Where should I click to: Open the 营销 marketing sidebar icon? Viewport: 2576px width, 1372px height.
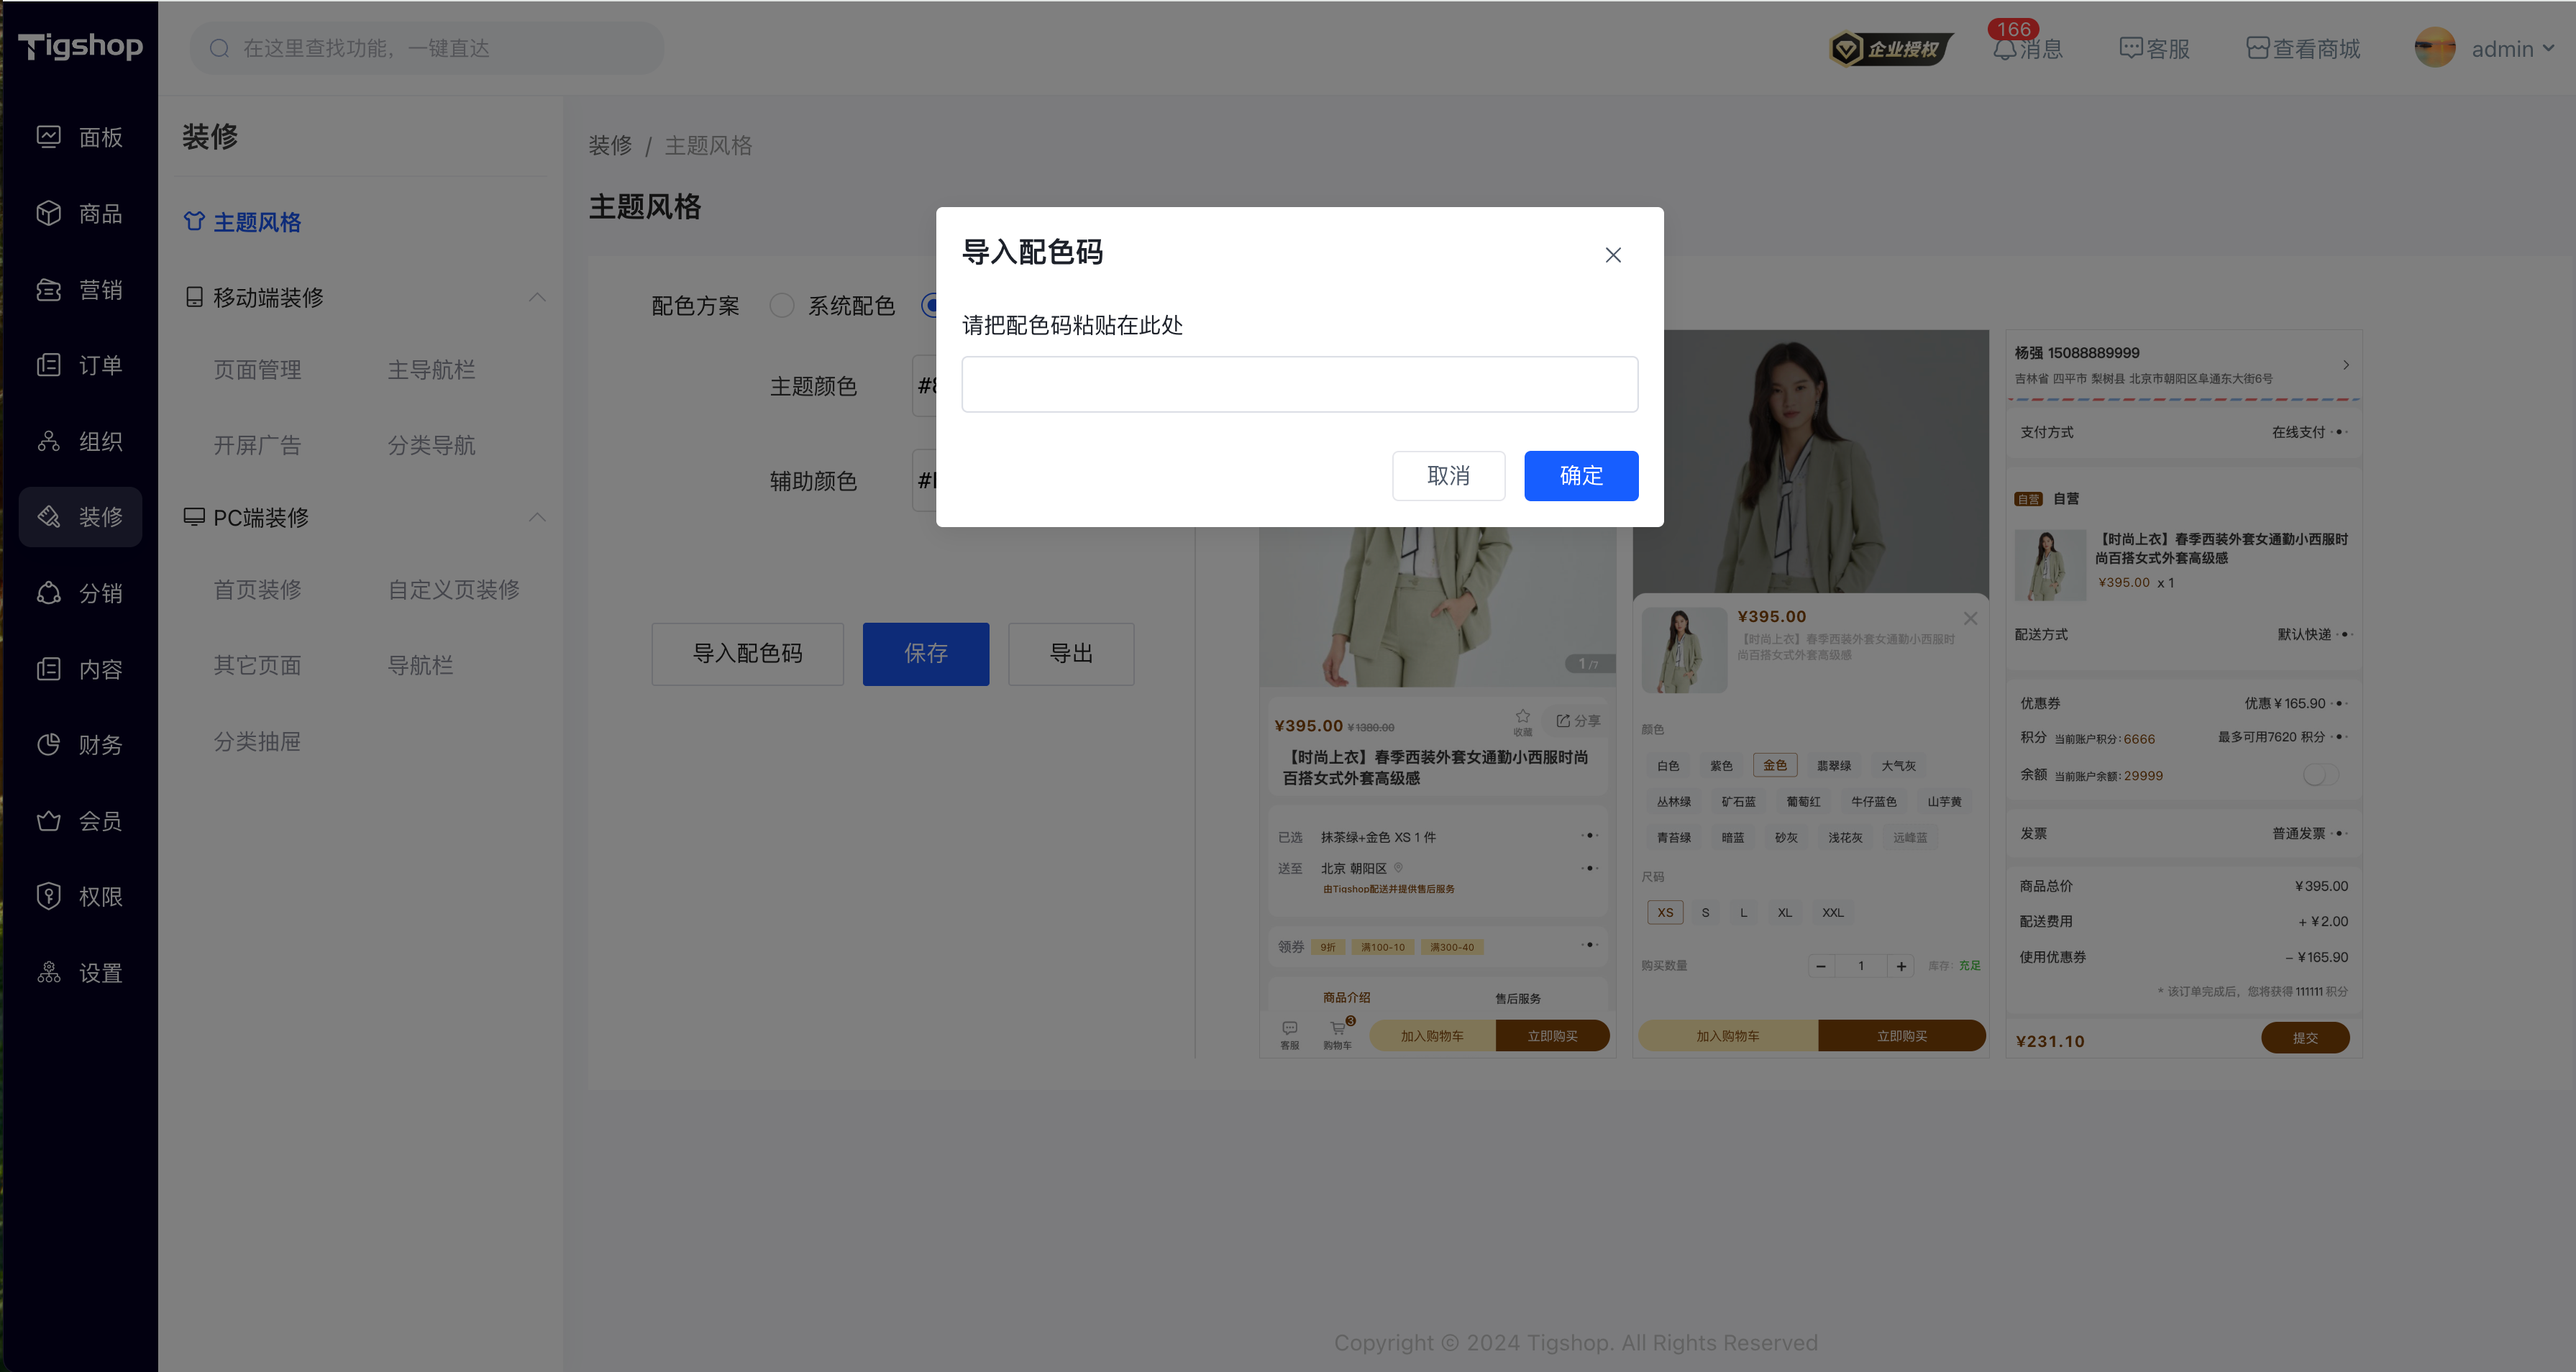pyautogui.click(x=49, y=289)
